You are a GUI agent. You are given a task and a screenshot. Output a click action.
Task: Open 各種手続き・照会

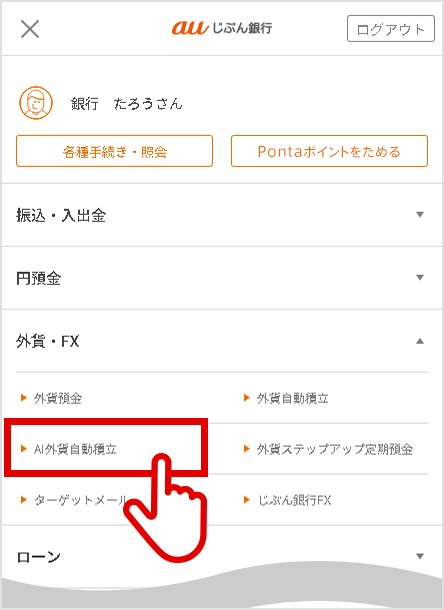pyautogui.click(x=114, y=151)
